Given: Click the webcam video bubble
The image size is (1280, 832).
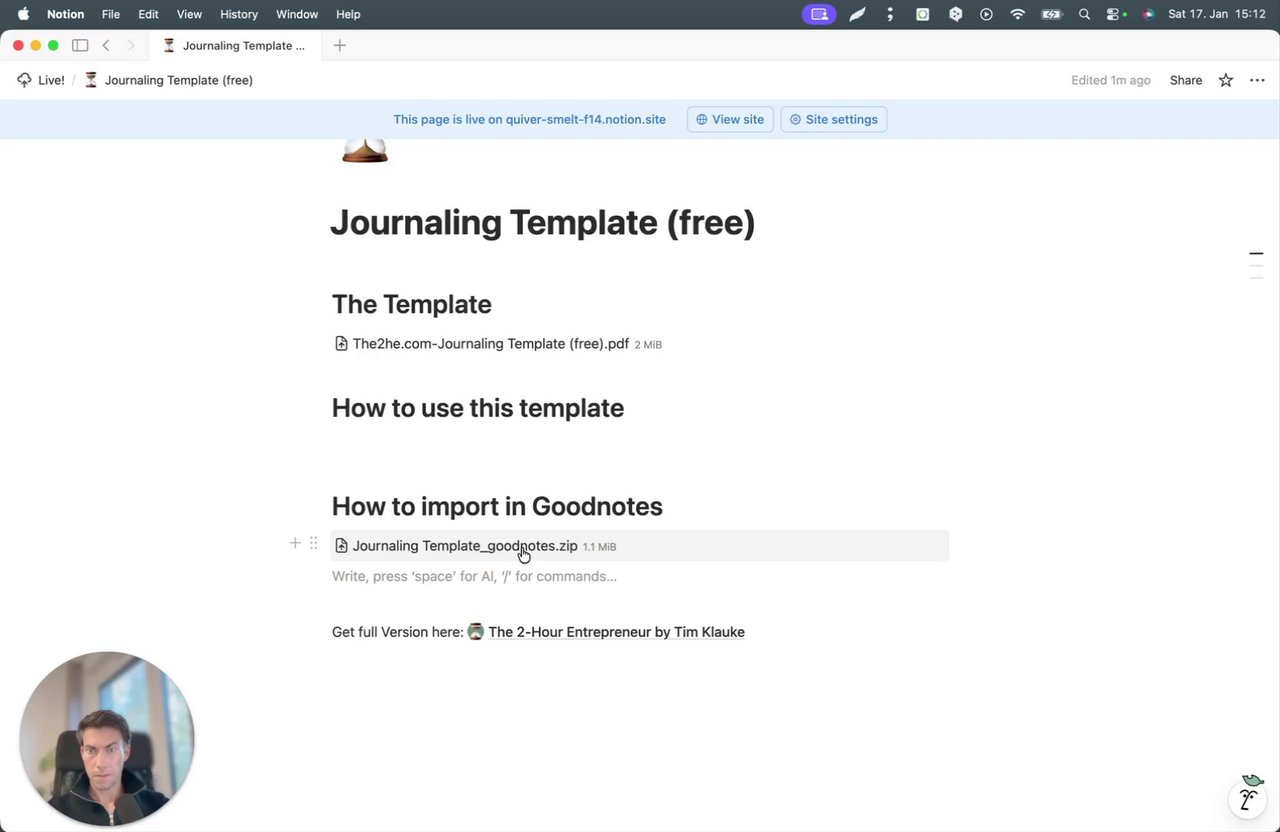Looking at the screenshot, I should coord(106,739).
